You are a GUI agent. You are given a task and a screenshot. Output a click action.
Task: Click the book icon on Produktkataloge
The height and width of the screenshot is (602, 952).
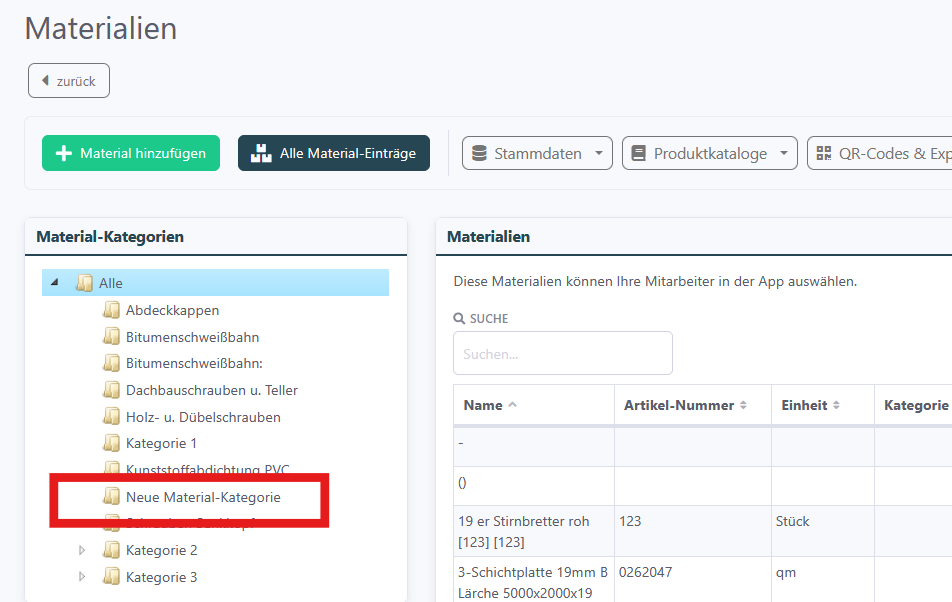pyautogui.click(x=639, y=153)
